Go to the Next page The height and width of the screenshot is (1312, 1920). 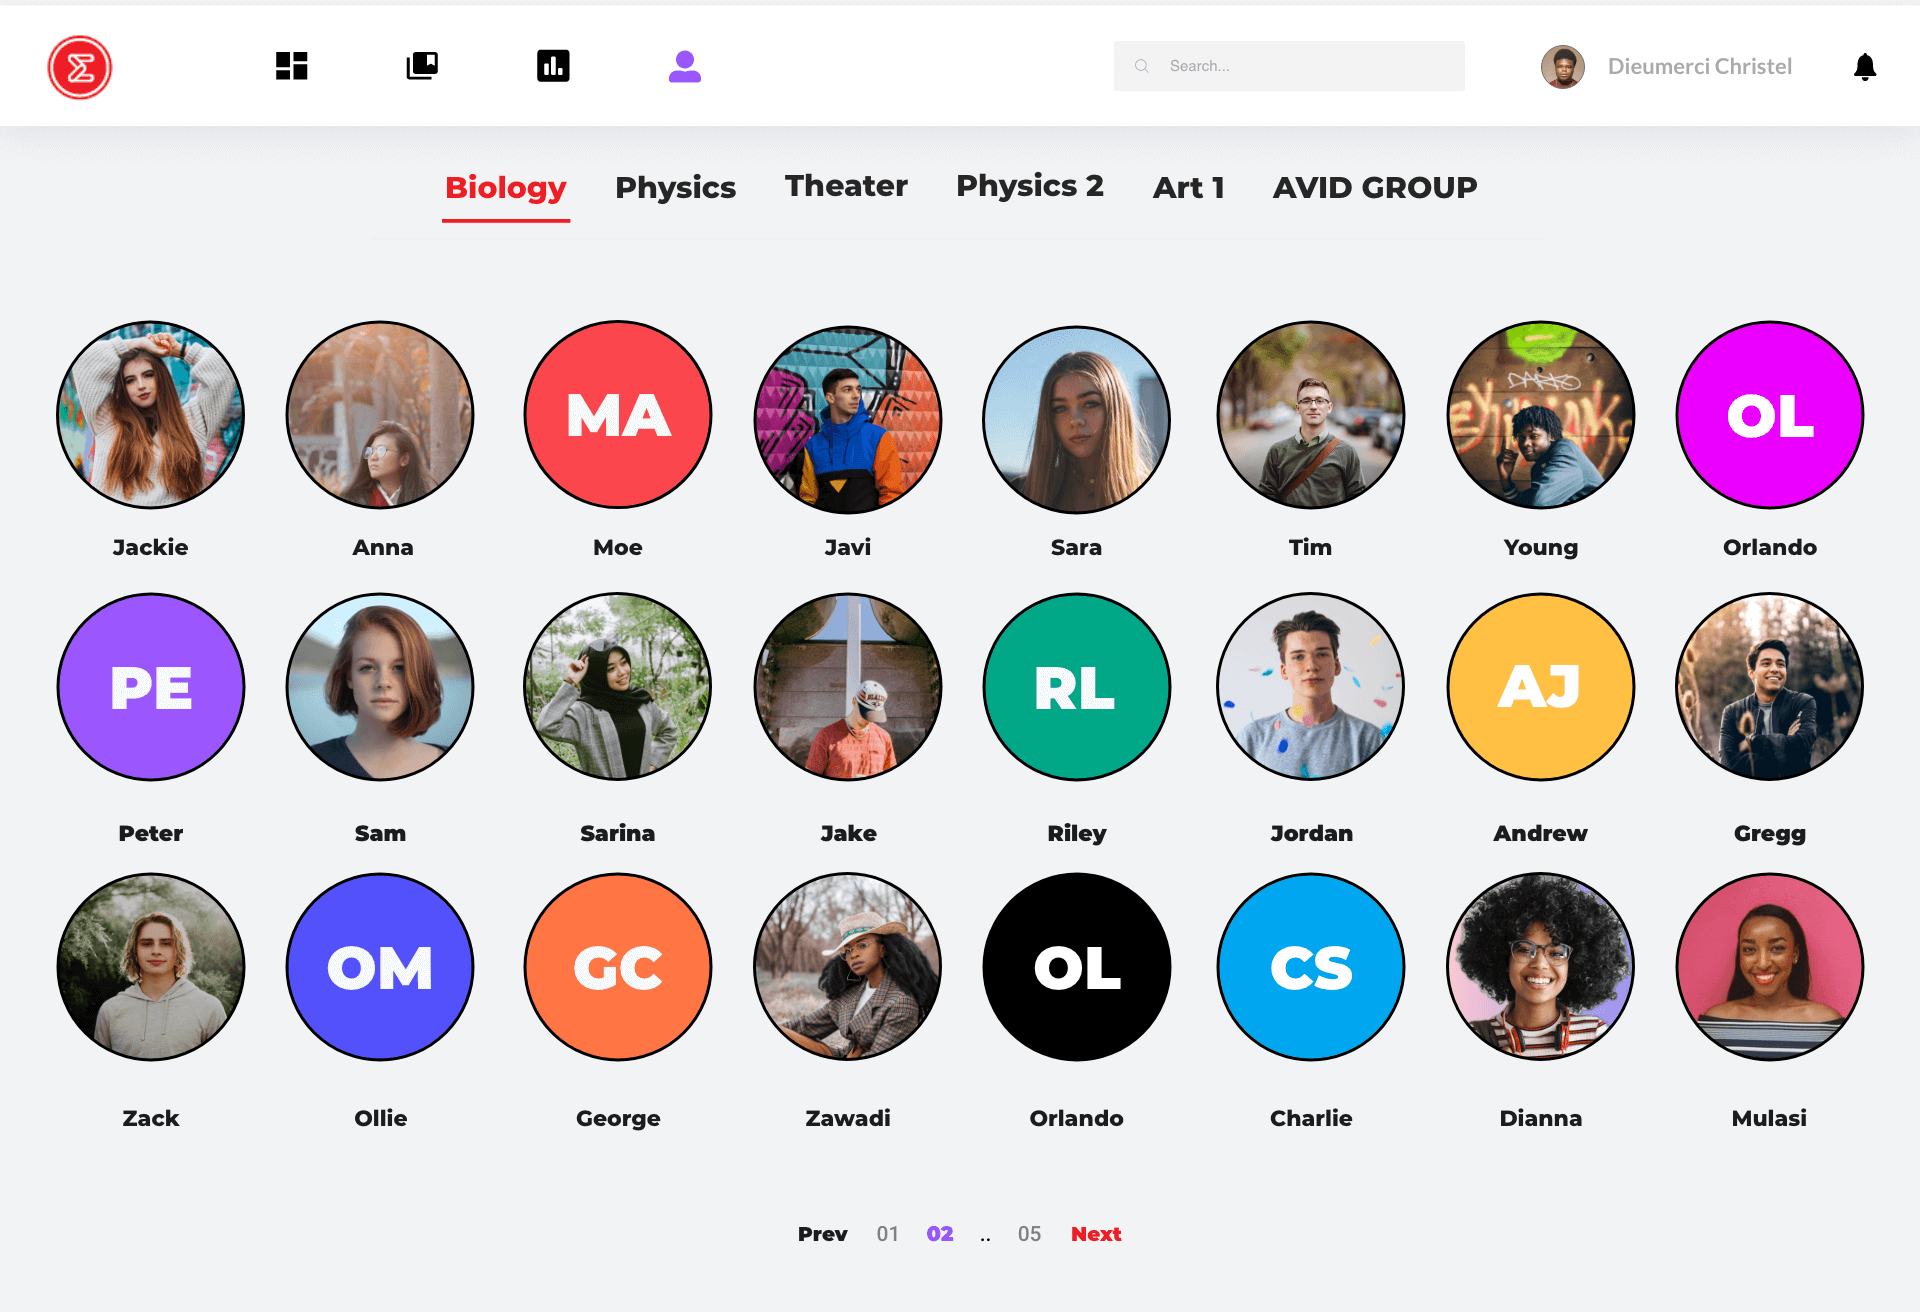pyautogui.click(x=1096, y=1234)
